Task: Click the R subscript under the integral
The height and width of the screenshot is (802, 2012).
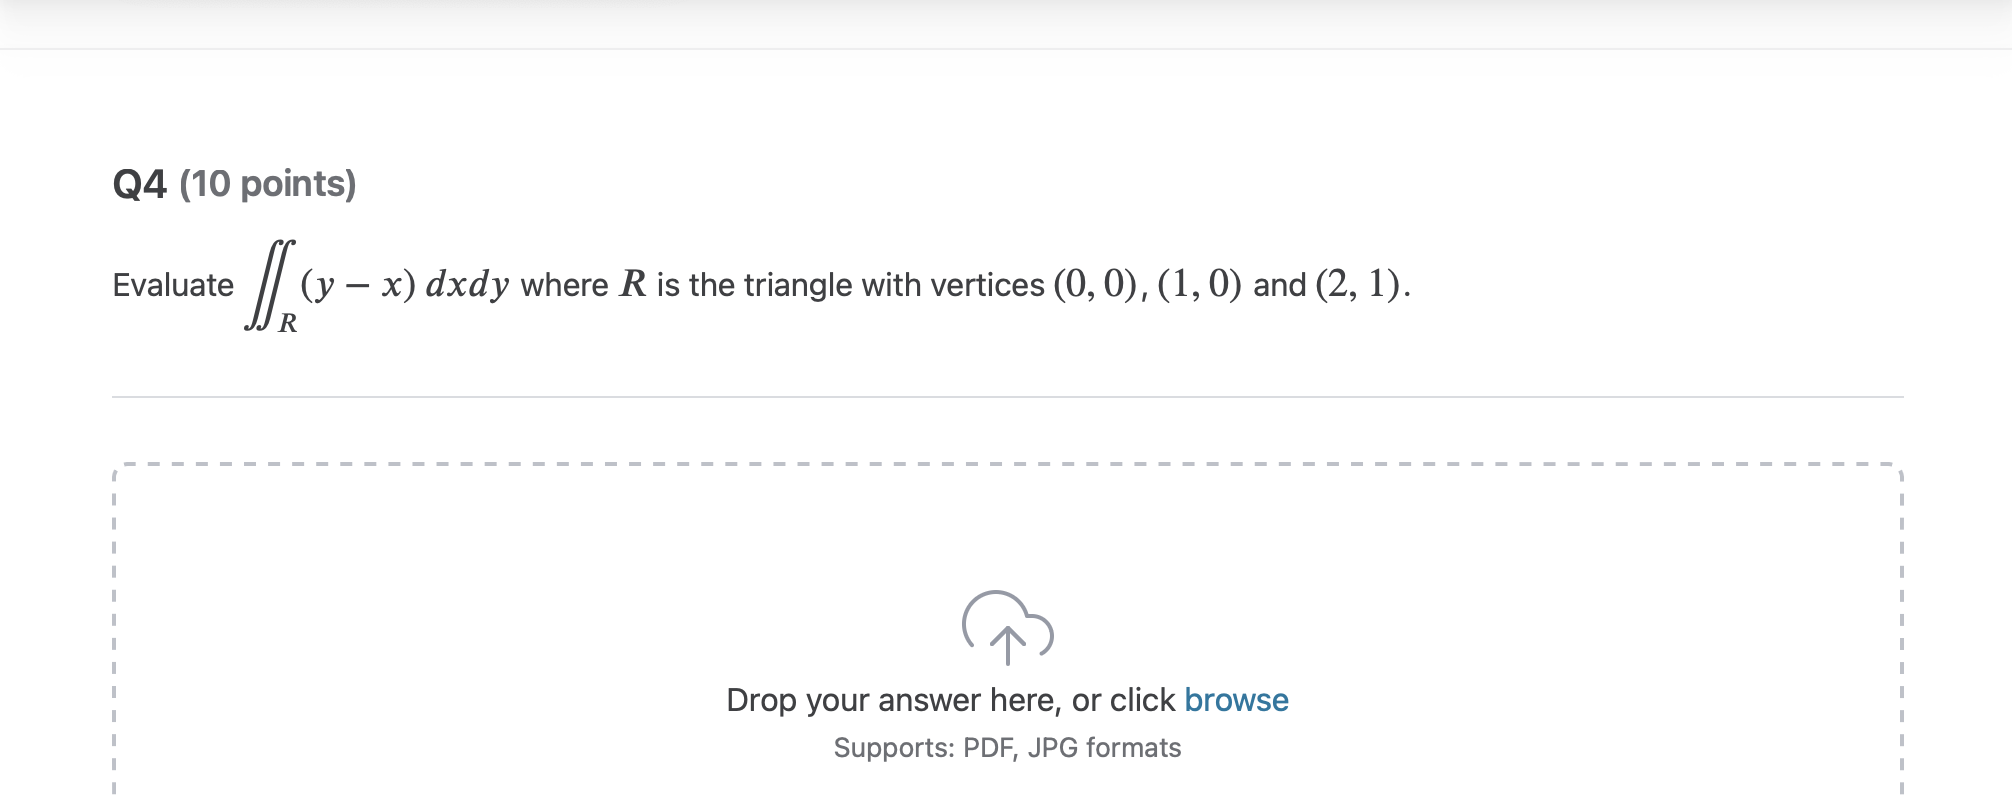Action: 288,321
